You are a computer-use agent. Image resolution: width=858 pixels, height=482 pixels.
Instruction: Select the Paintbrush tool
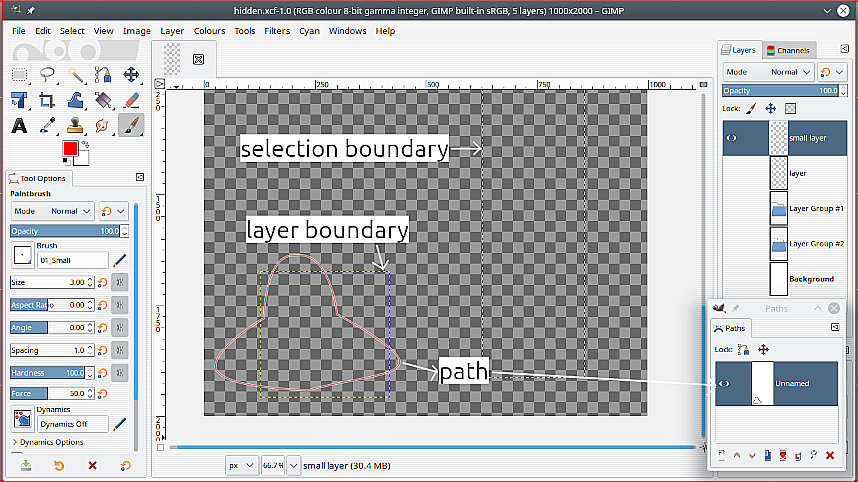click(x=131, y=125)
